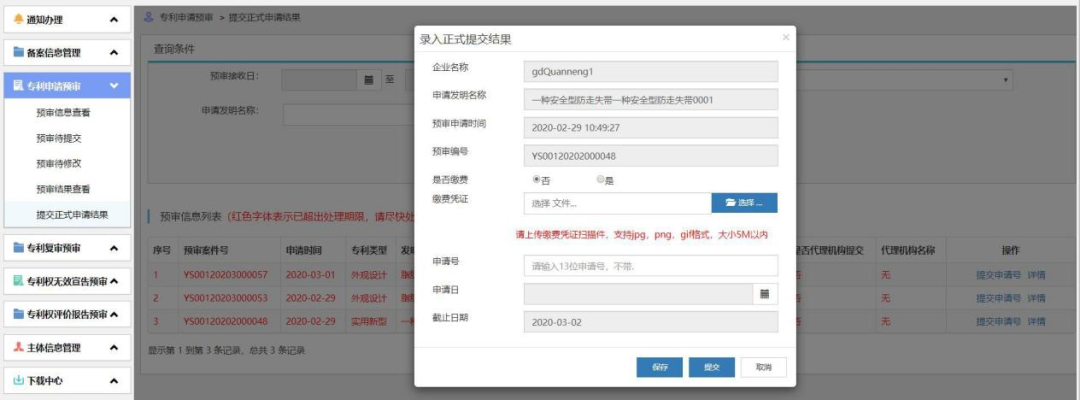Click the download icon beside 下载中心
The height and width of the screenshot is (400, 1080).
point(18,381)
